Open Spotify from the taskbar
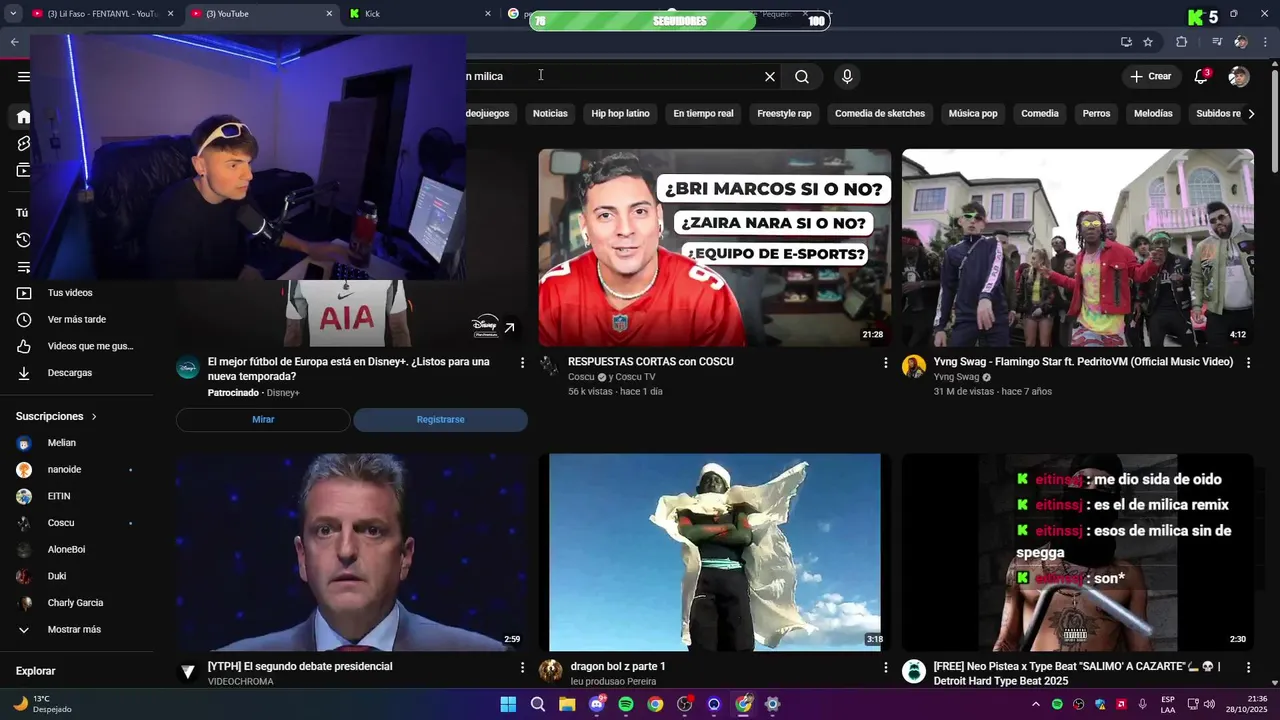Screen dimensions: 1280x720 pyautogui.click(x=626, y=704)
